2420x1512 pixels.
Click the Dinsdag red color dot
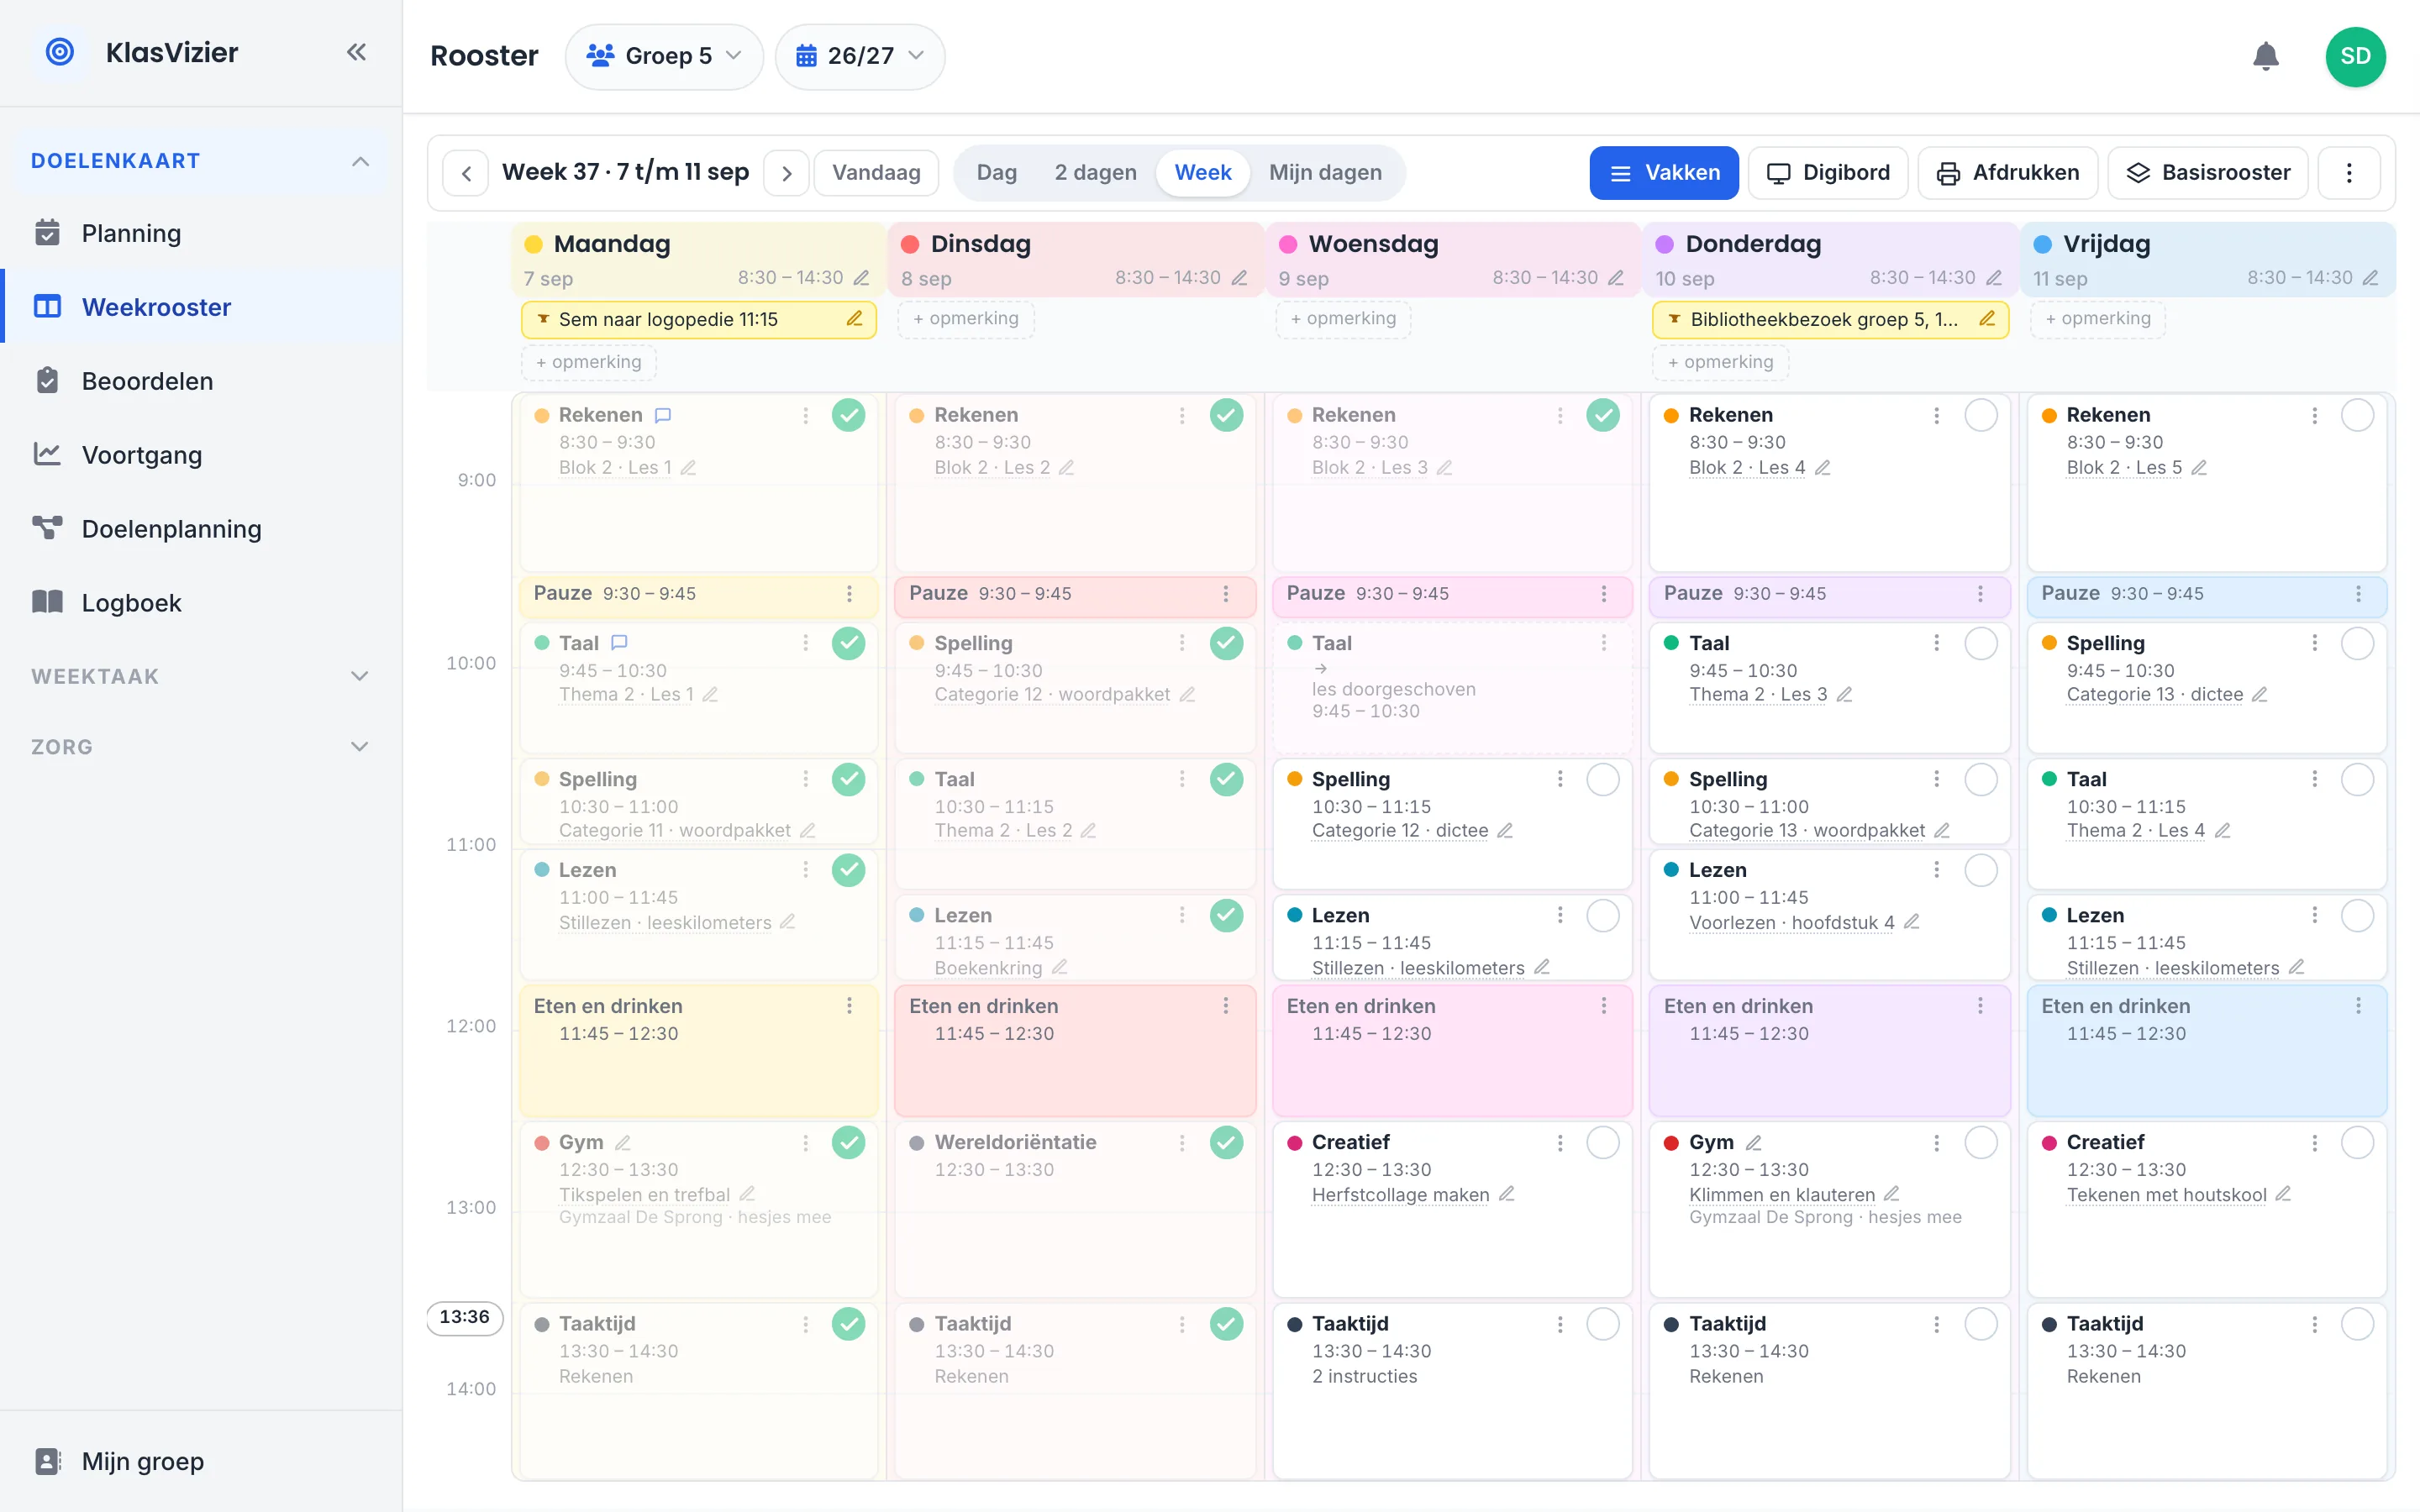coord(910,245)
